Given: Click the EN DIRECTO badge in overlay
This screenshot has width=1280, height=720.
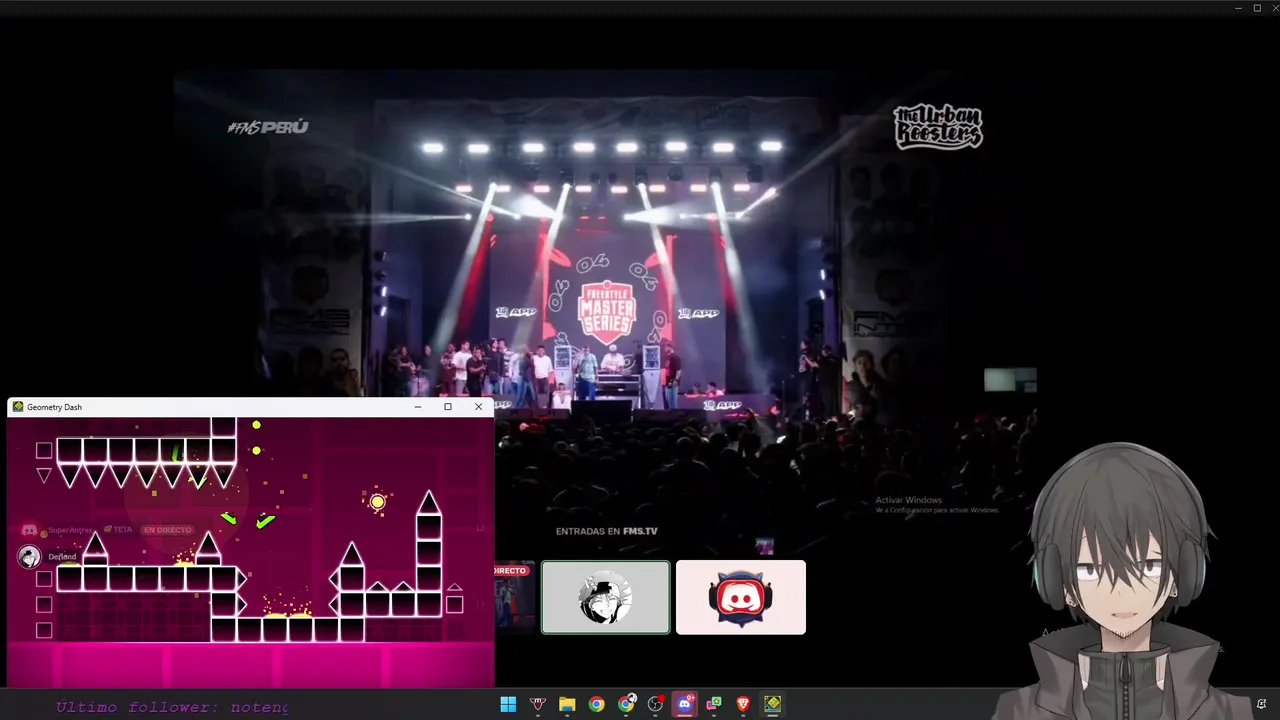Looking at the screenshot, I should point(167,530).
